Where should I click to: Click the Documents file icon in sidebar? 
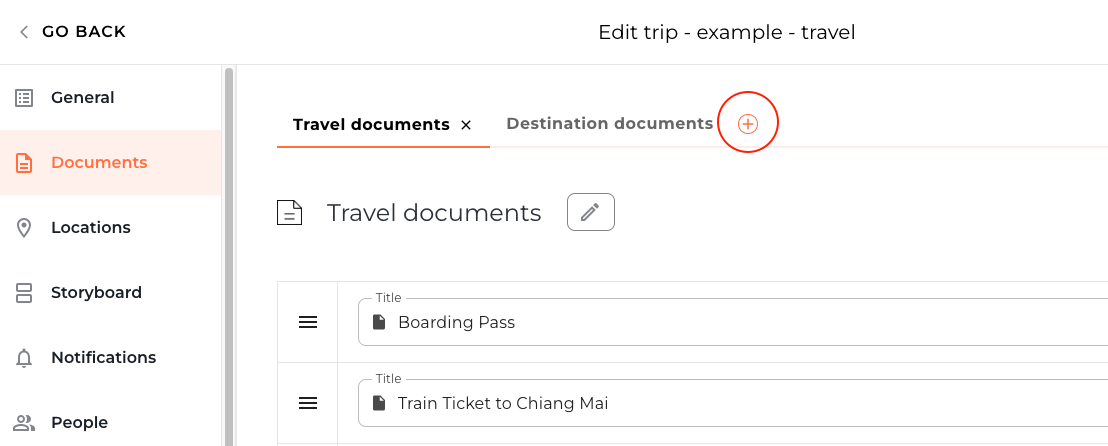24,163
